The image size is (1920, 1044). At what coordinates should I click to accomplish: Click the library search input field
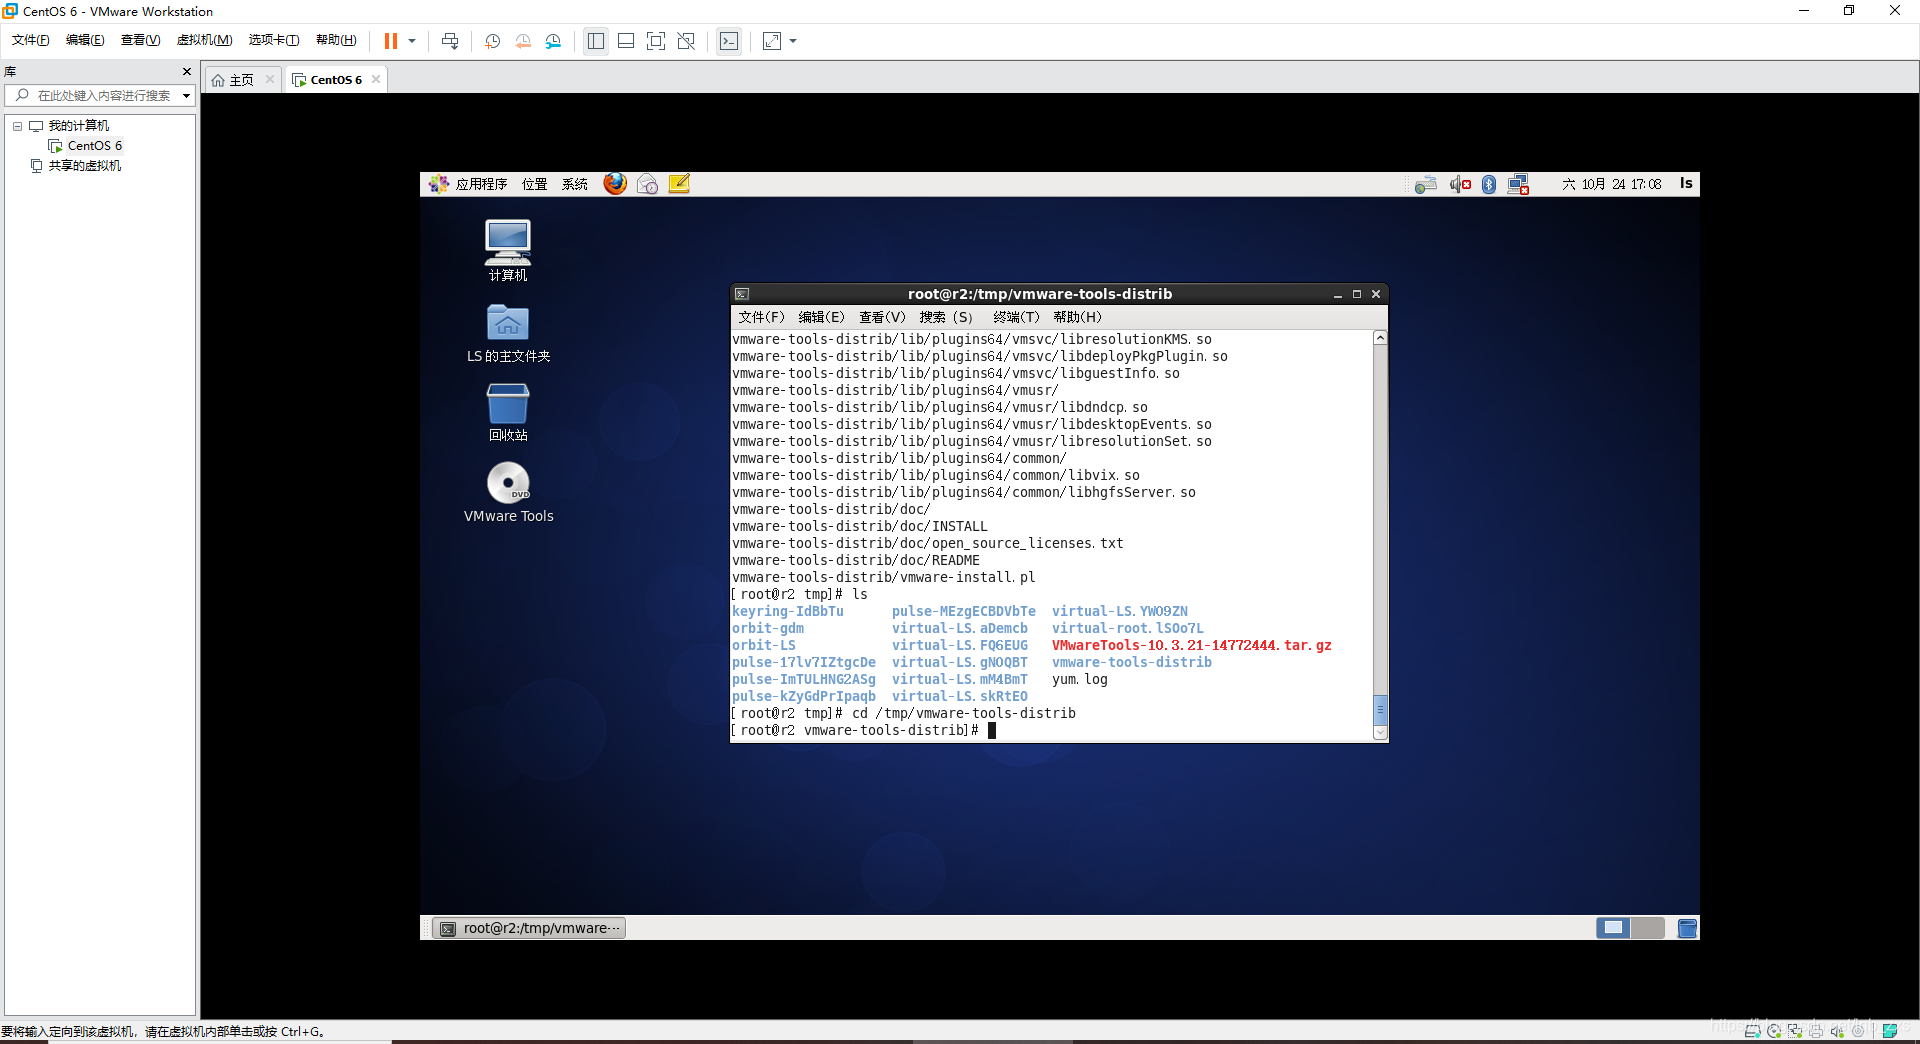pyautogui.click(x=100, y=95)
